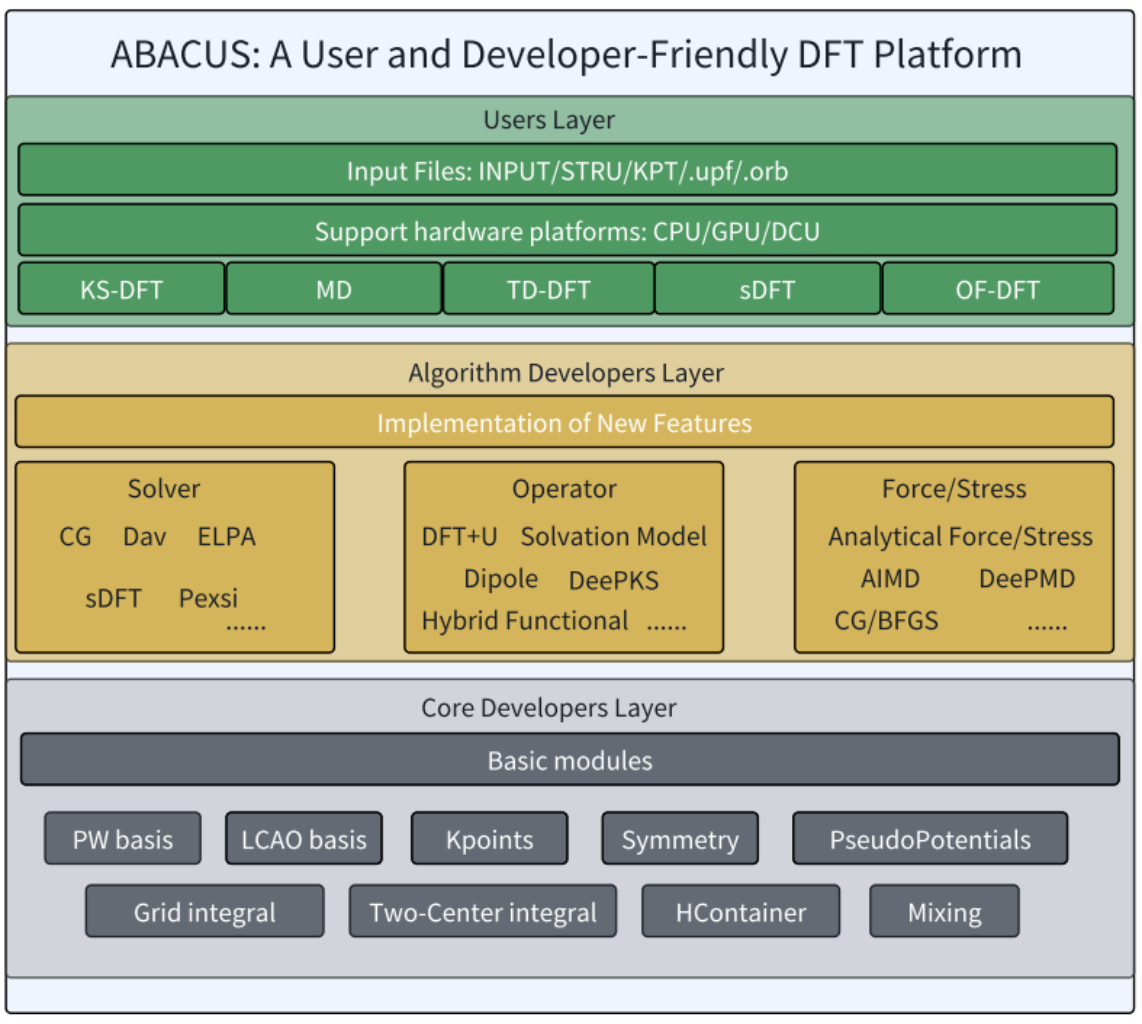Screen dimensions: 1142x1024
Task: Open the Solver panel heading
Action: click(x=164, y=489)
